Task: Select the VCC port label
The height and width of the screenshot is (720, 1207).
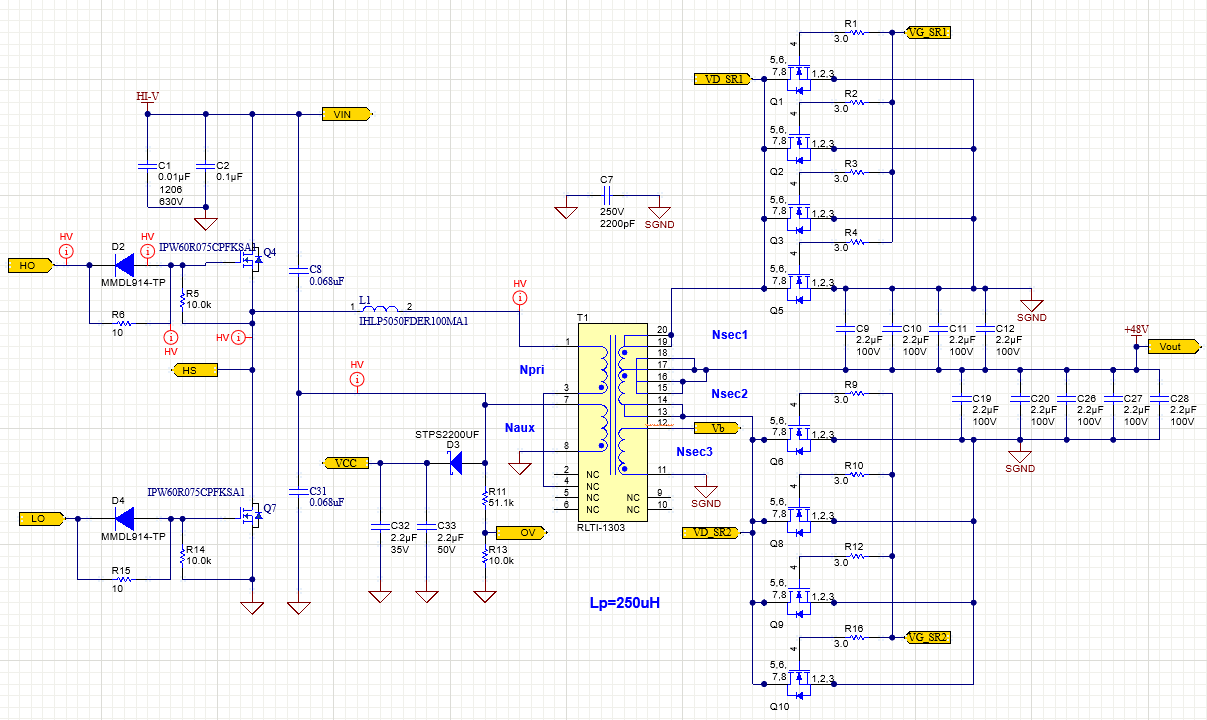Action: coord(345,463)
